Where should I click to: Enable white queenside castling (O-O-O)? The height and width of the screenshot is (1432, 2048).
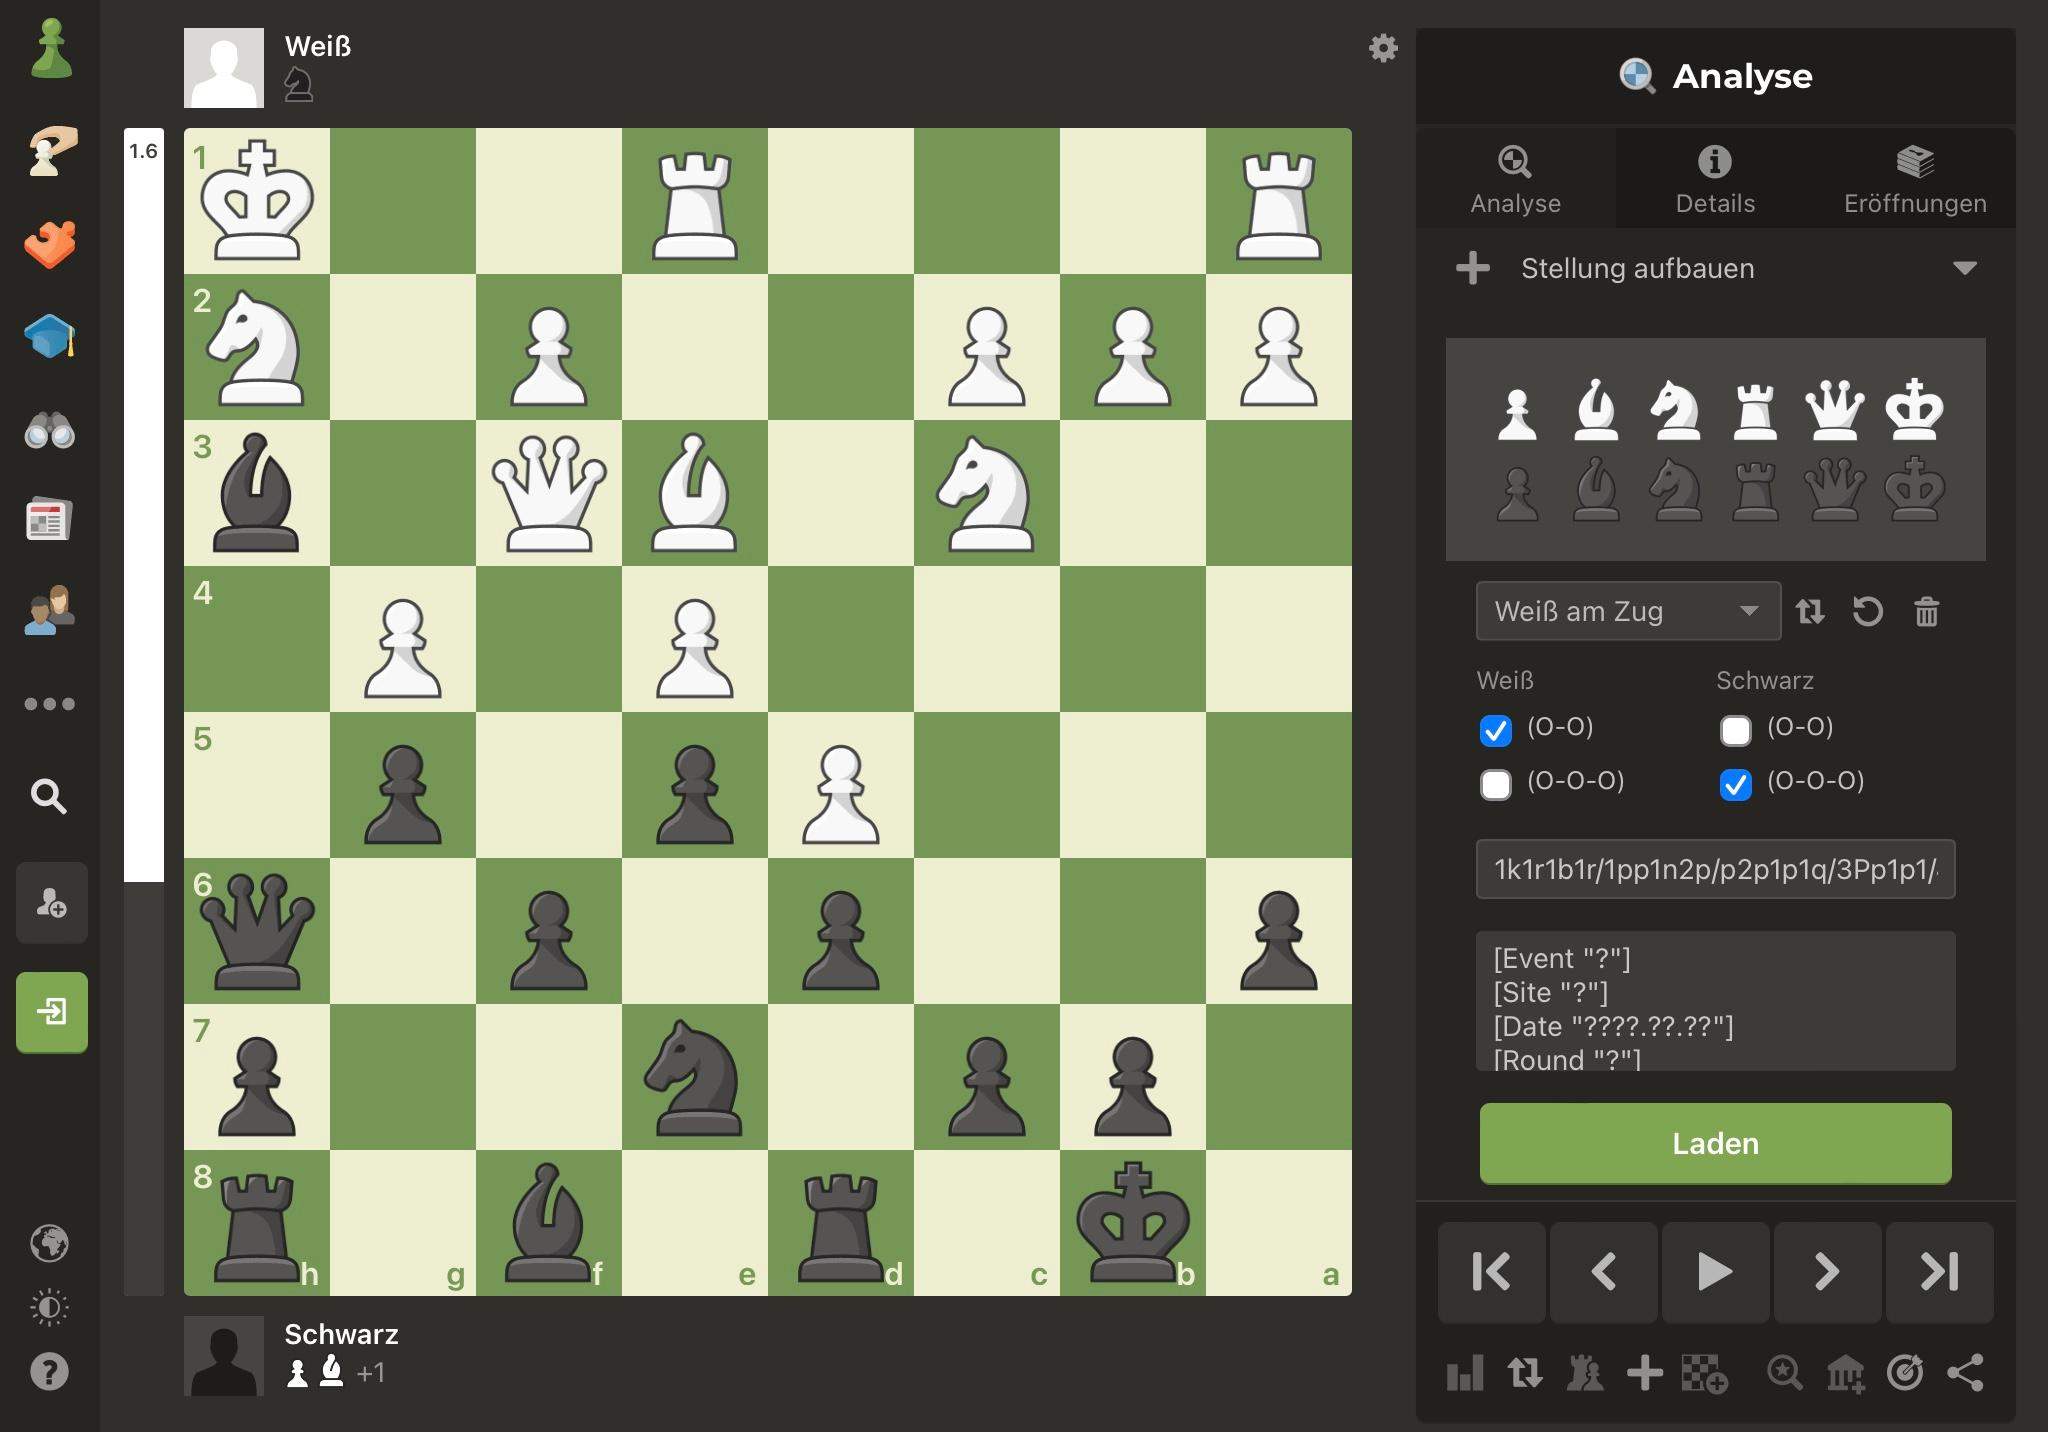tap(1496, 785)
